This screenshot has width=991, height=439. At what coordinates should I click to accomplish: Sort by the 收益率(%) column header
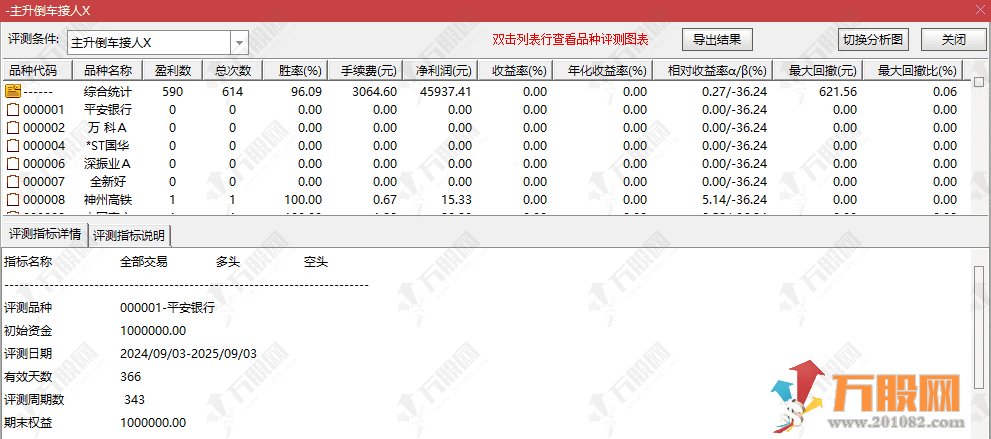pos(516,69)
